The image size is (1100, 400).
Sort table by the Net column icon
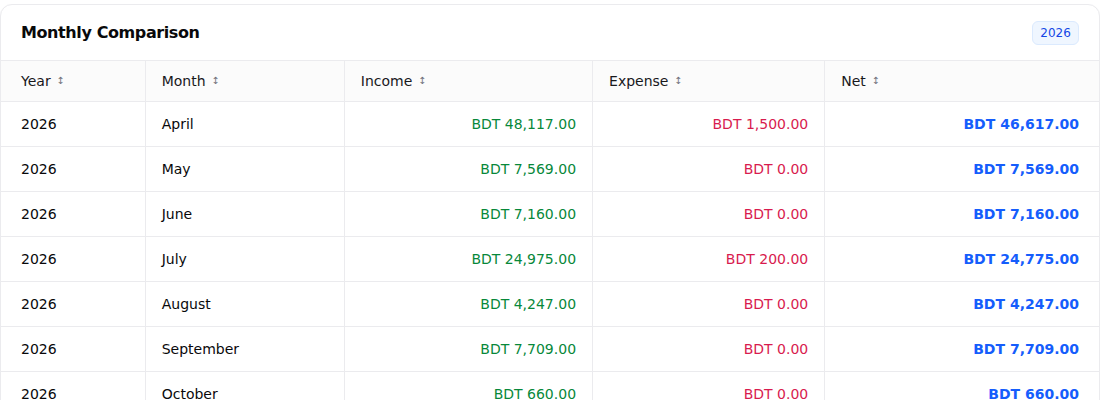(876, 81)
